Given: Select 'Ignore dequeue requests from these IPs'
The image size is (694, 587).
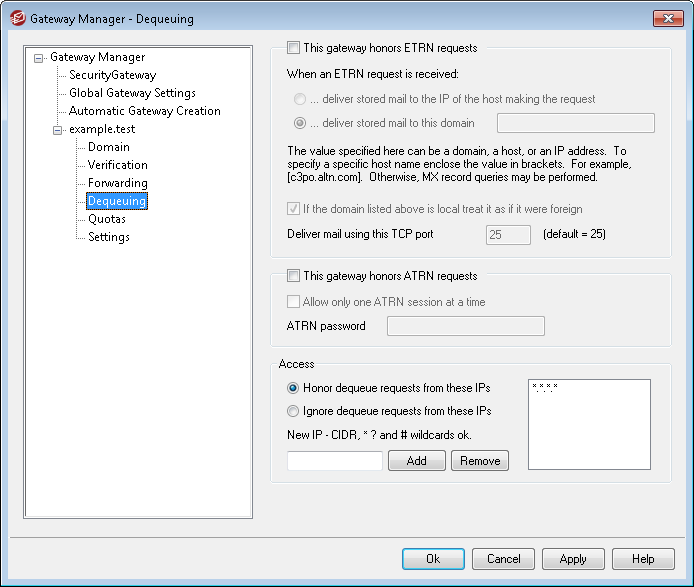Looking at the screenshot, I should [293, 411].
